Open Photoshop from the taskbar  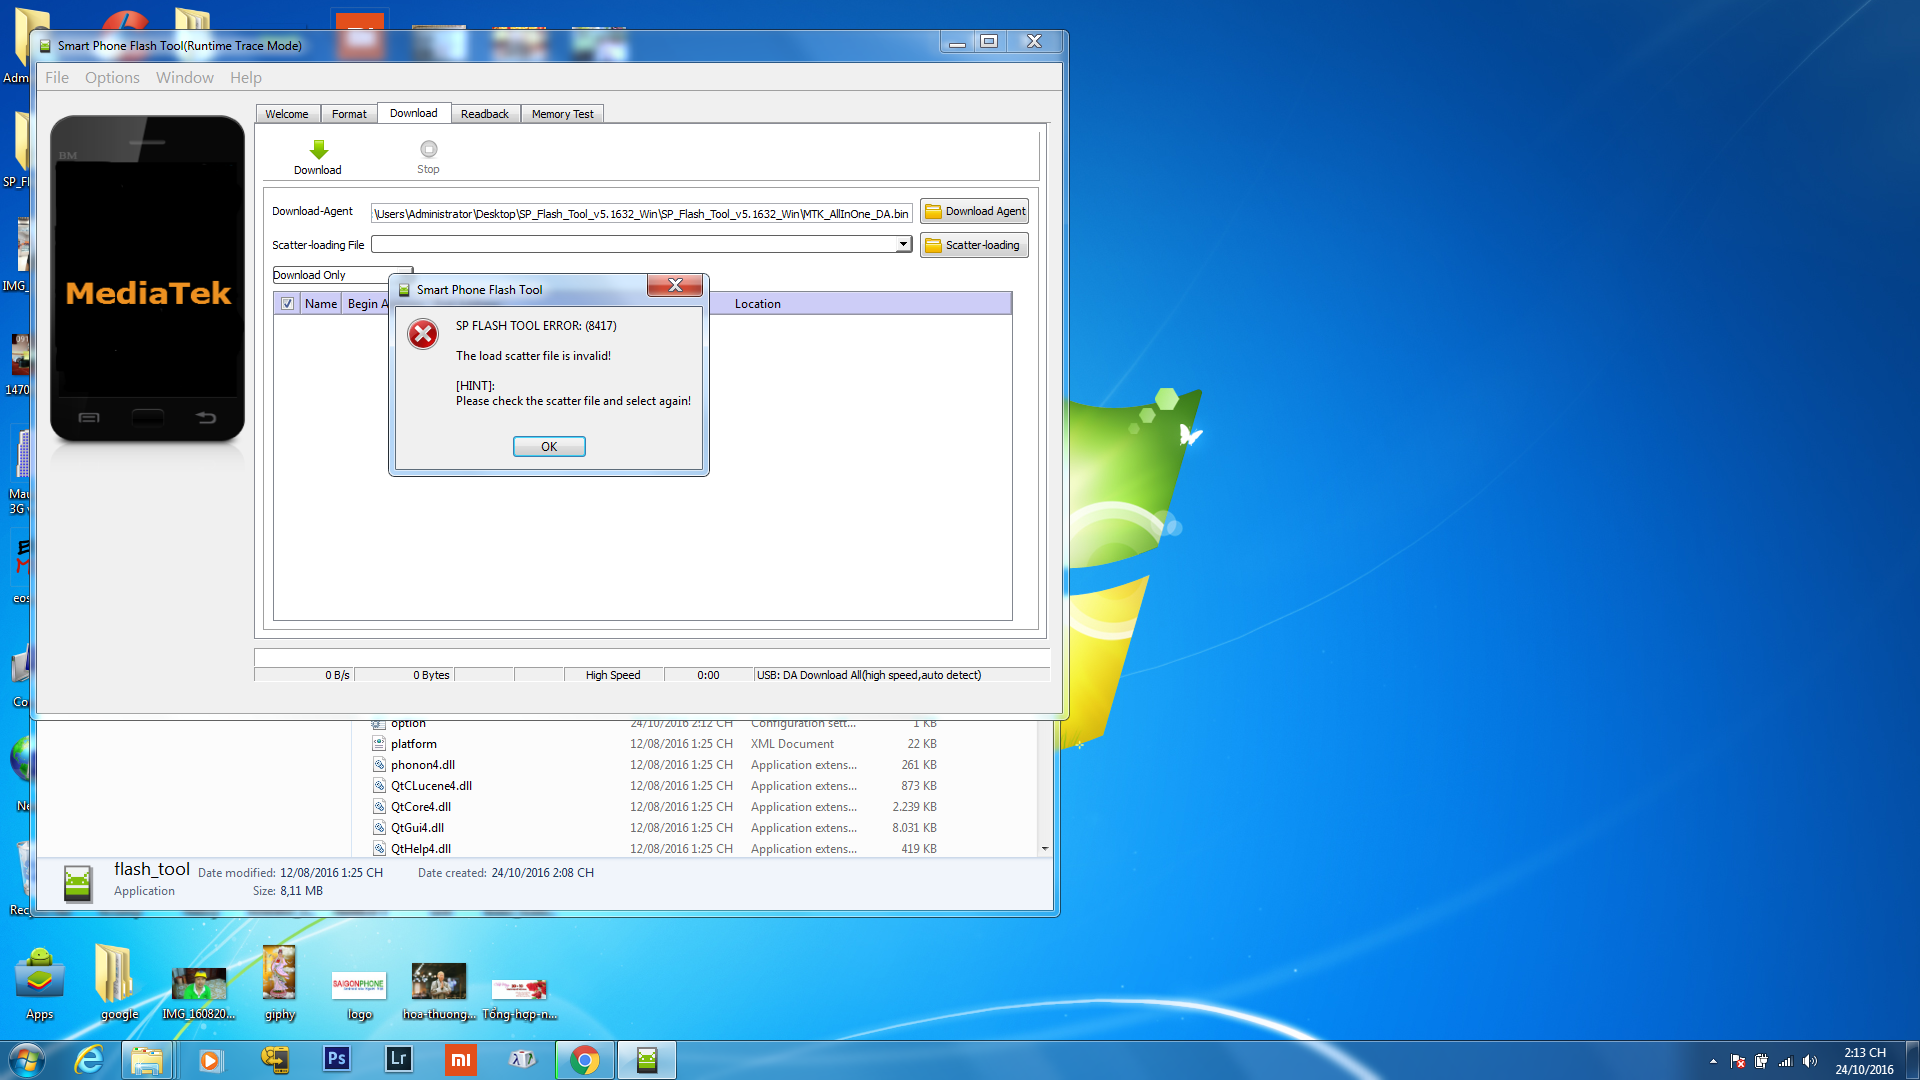pos(337,1059)
